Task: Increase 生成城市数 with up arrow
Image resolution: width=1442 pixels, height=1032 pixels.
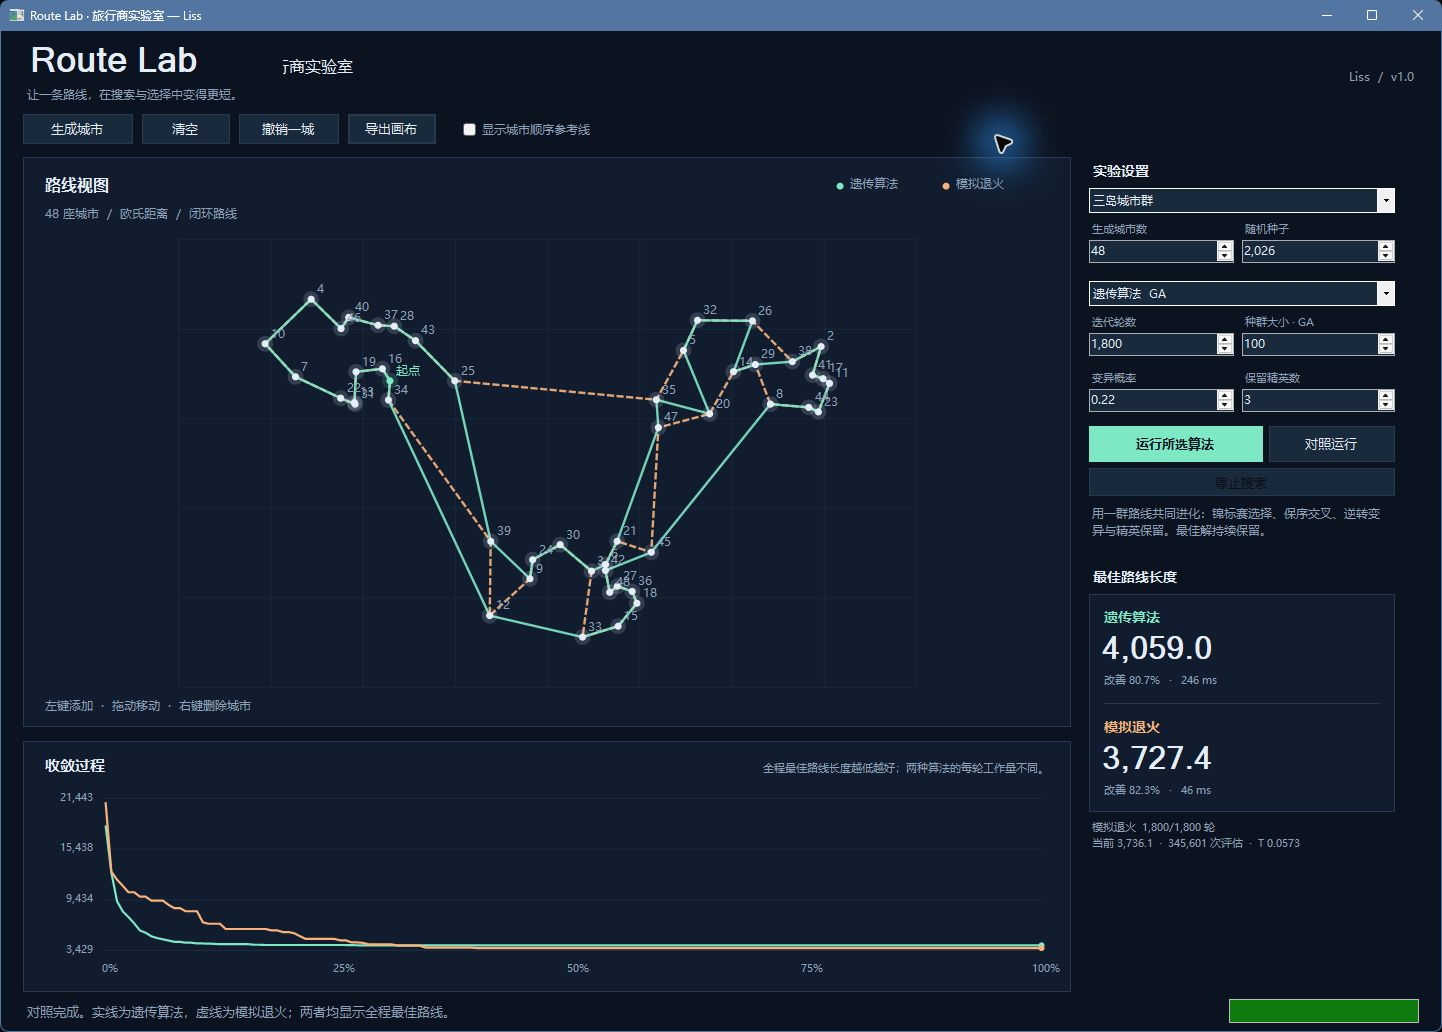Action: click(1225, 246)
